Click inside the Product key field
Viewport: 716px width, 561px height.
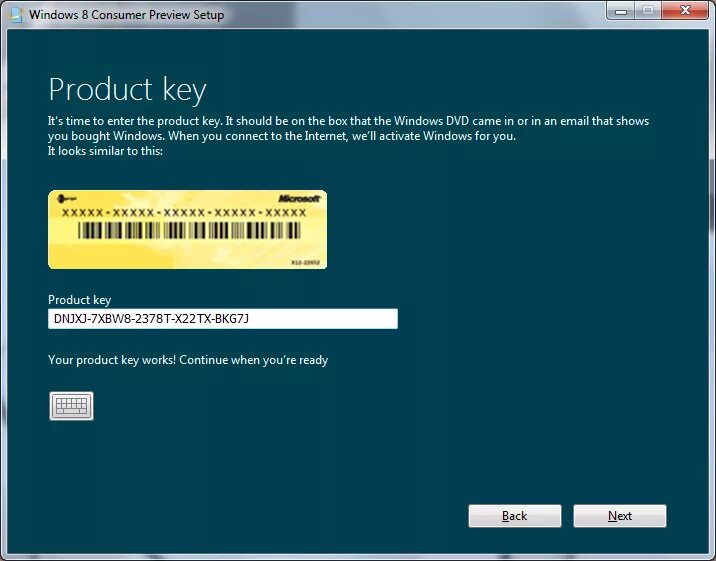coord(223,319)
